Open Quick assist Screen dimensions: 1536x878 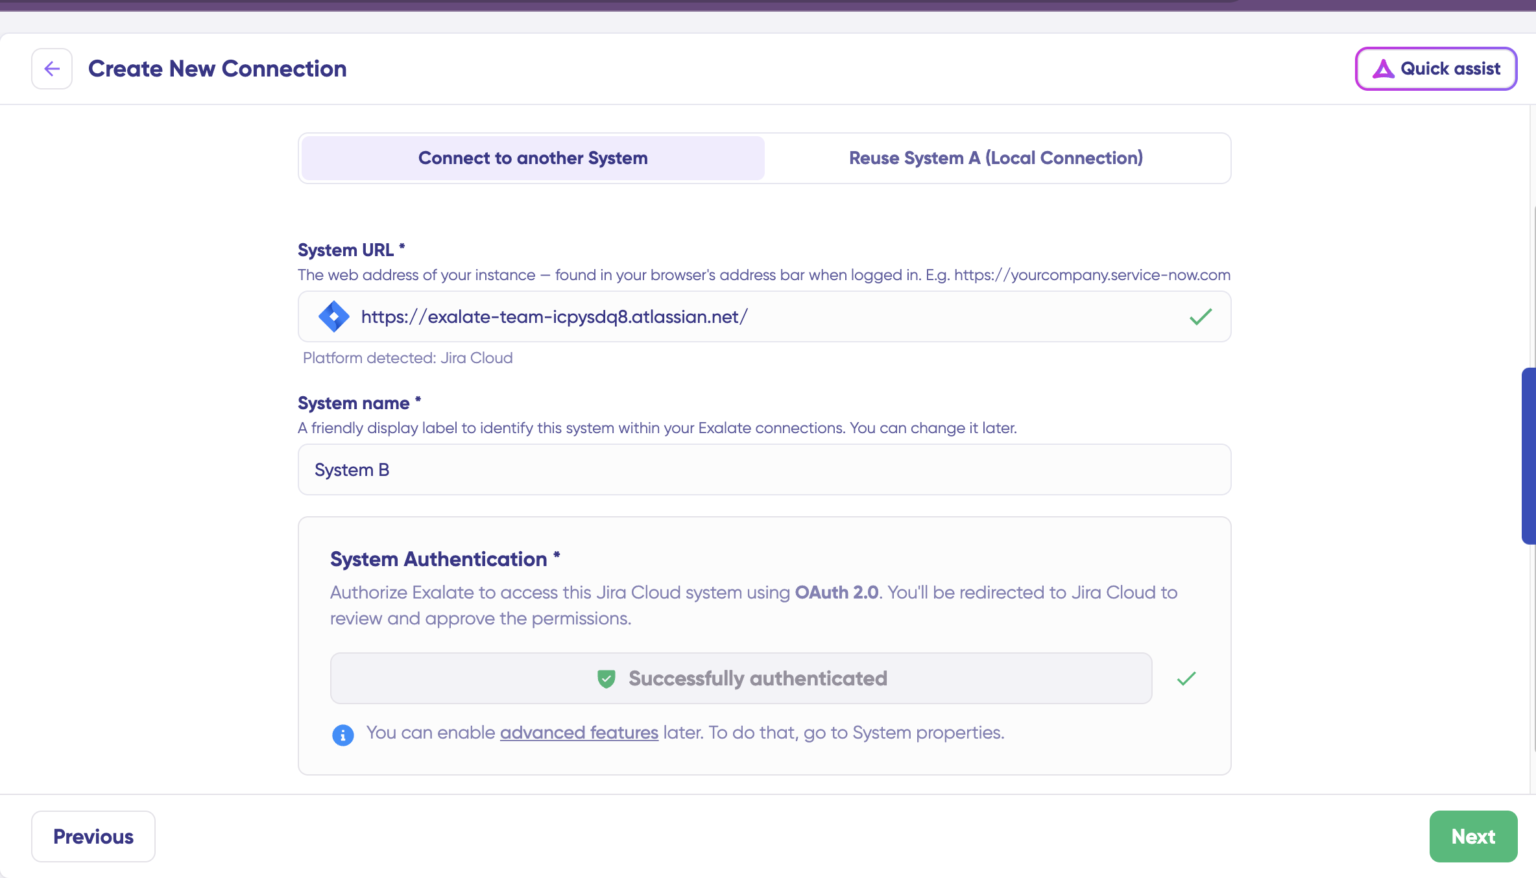[x=1436, y=69]
